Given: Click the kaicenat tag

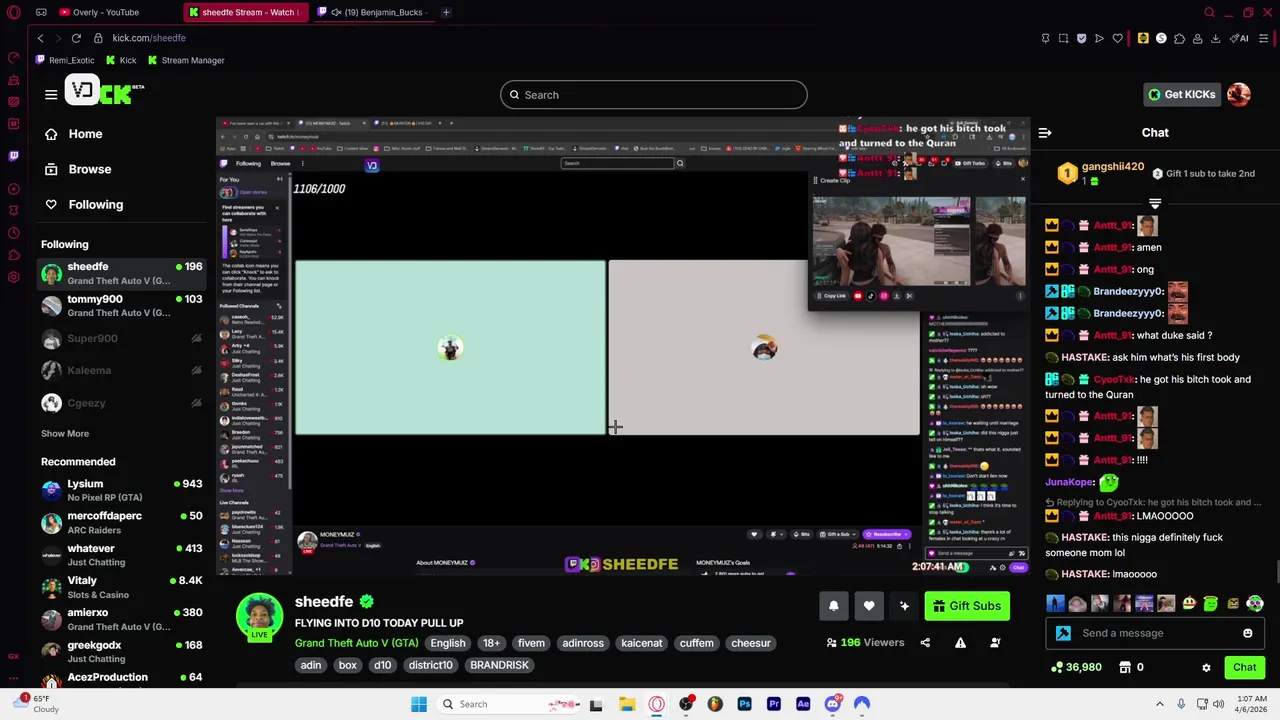Looking at the screenshot, I should [x=642, y=643].
